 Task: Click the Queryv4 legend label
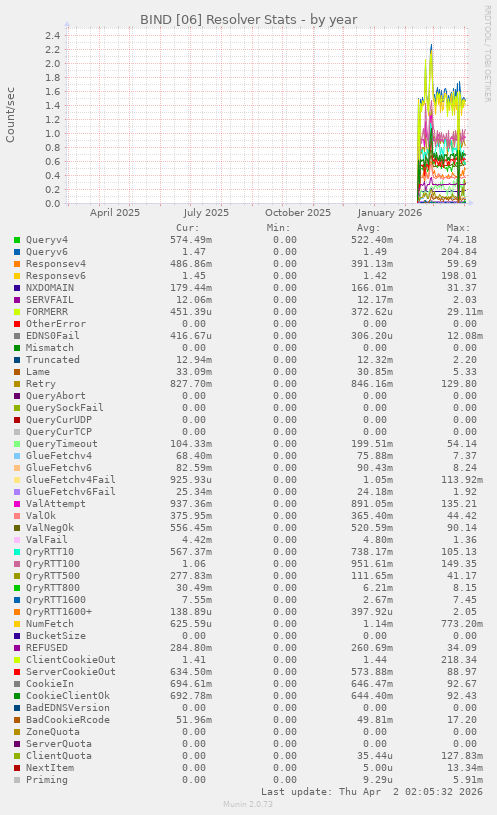47,240
